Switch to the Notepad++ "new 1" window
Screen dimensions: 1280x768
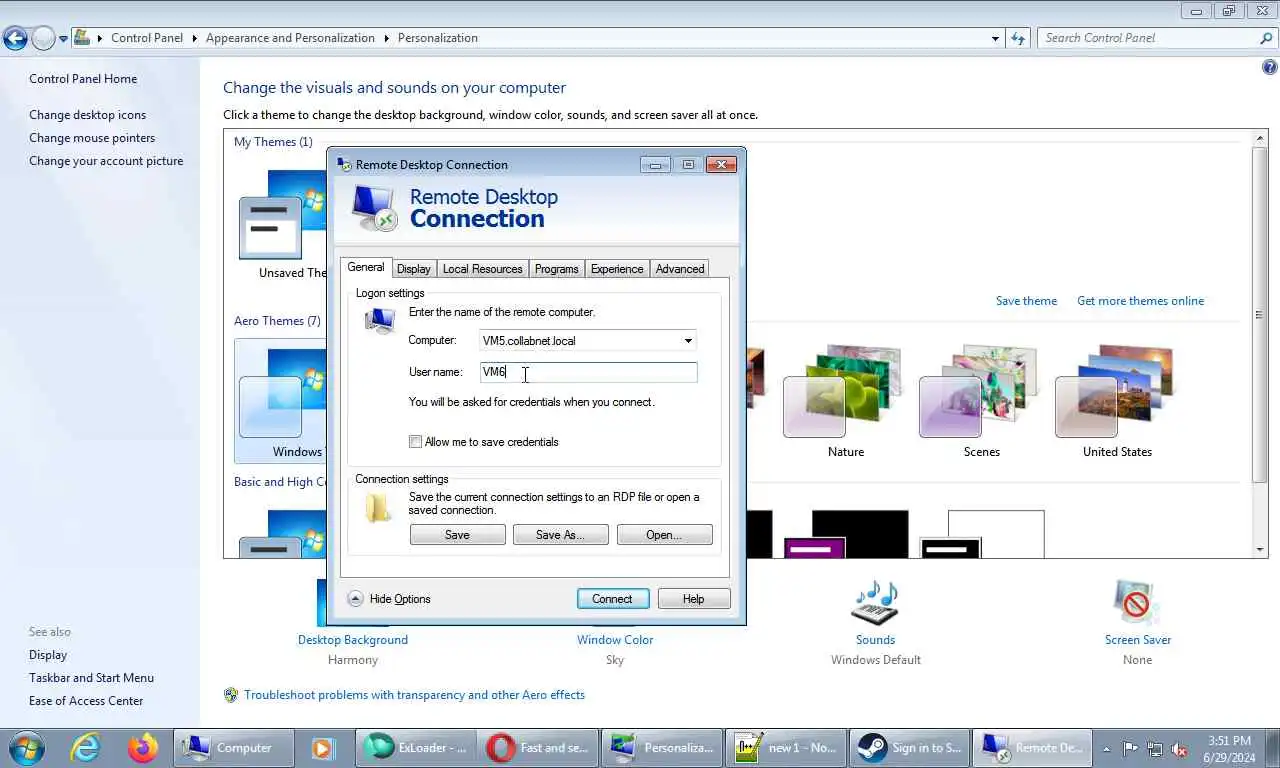click(x=785, y=747)
